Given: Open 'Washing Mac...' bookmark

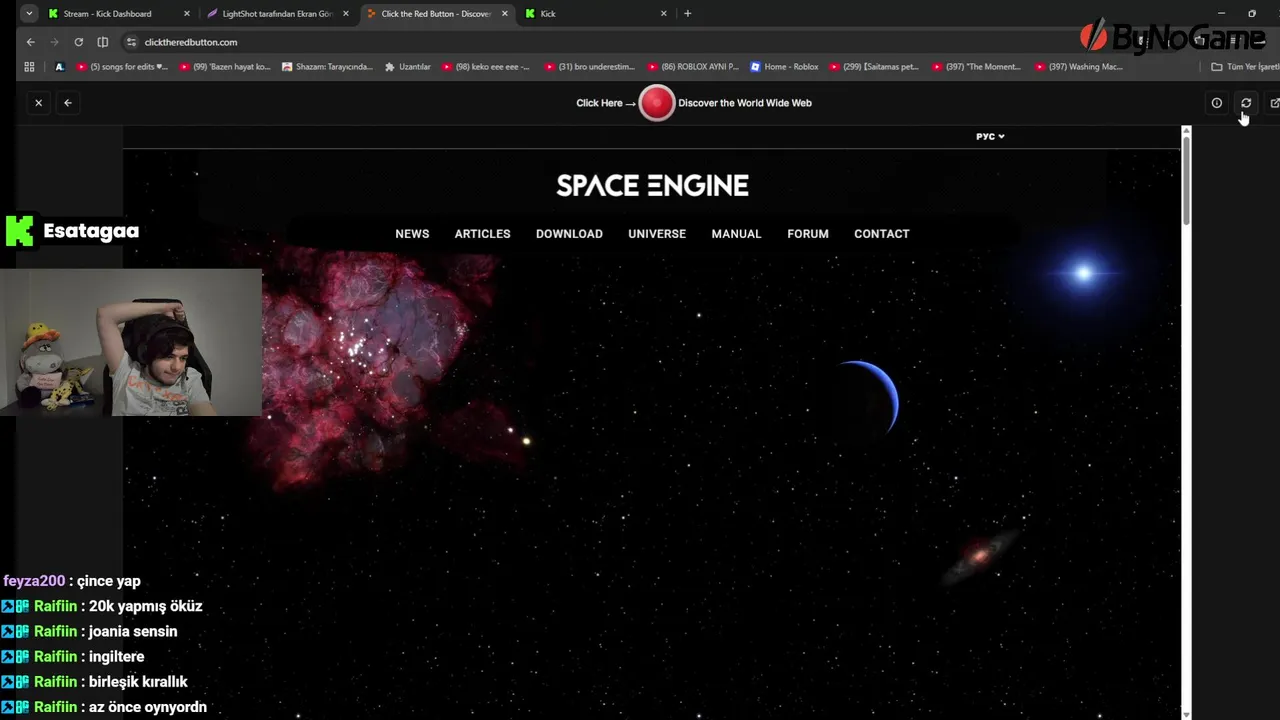Looking at the screenshot, I should pyautogui.click(x=1079, y=67).
